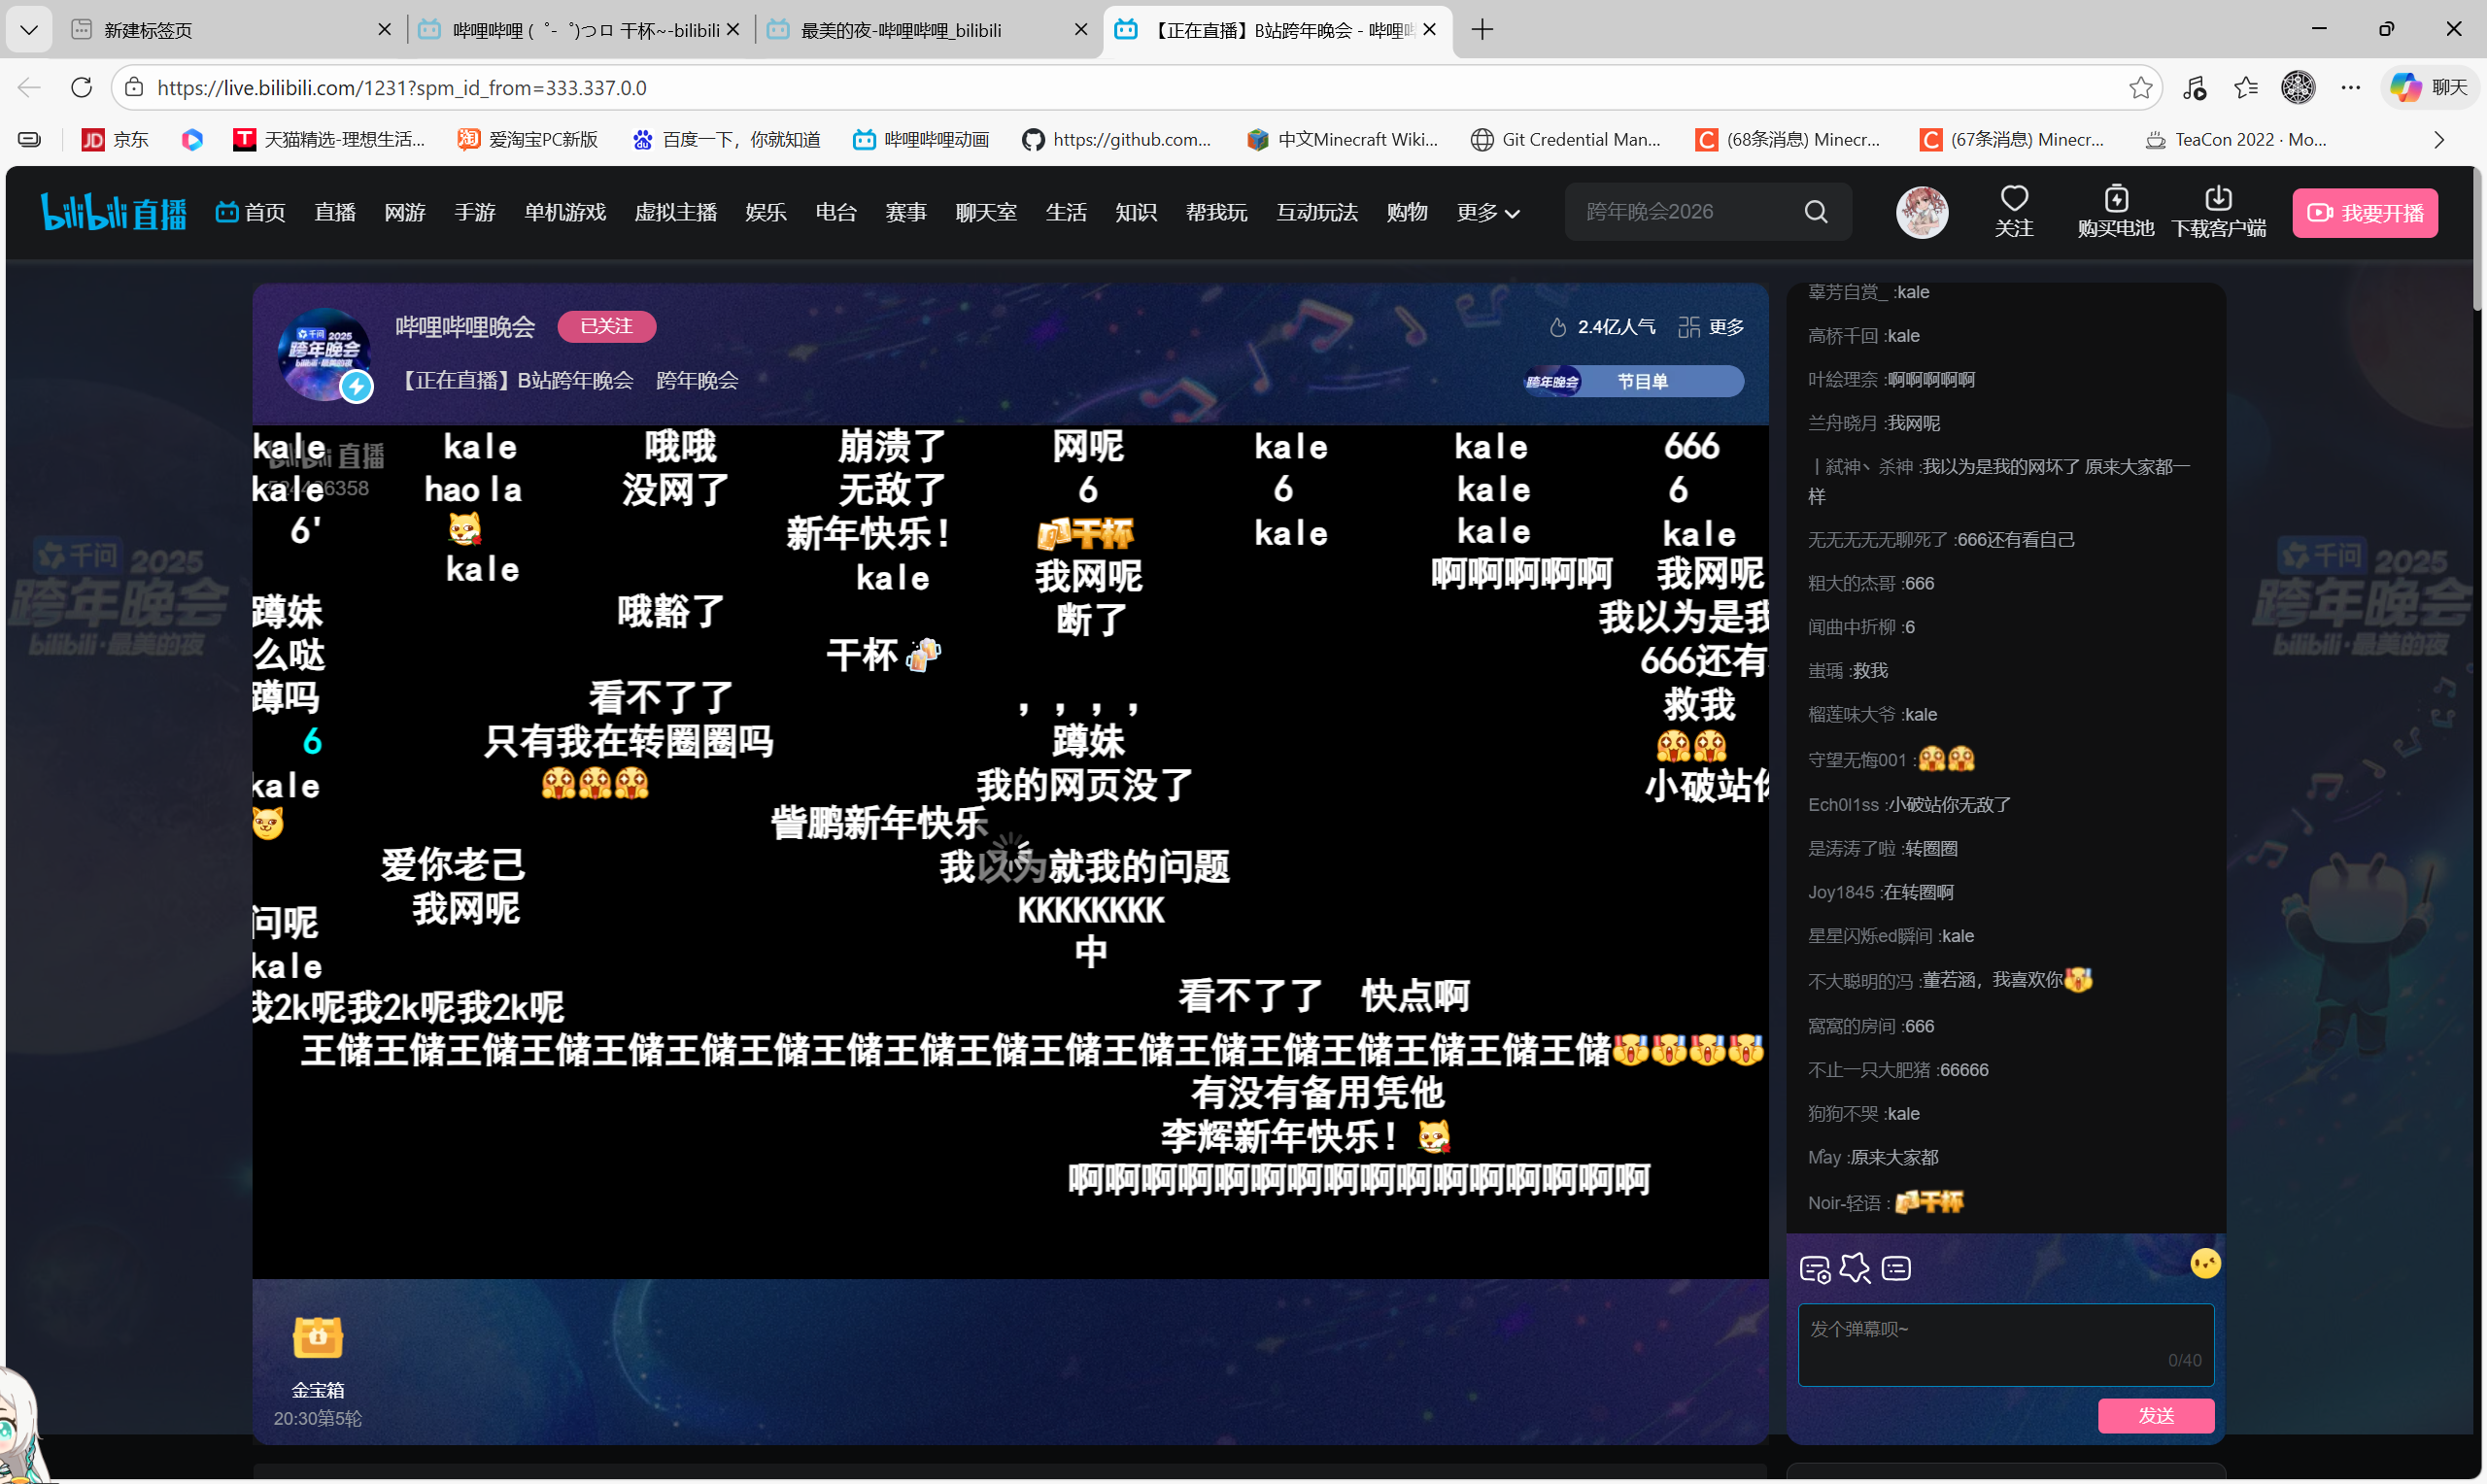Toggle the lightning charge badge on streamer avatar

357,387
